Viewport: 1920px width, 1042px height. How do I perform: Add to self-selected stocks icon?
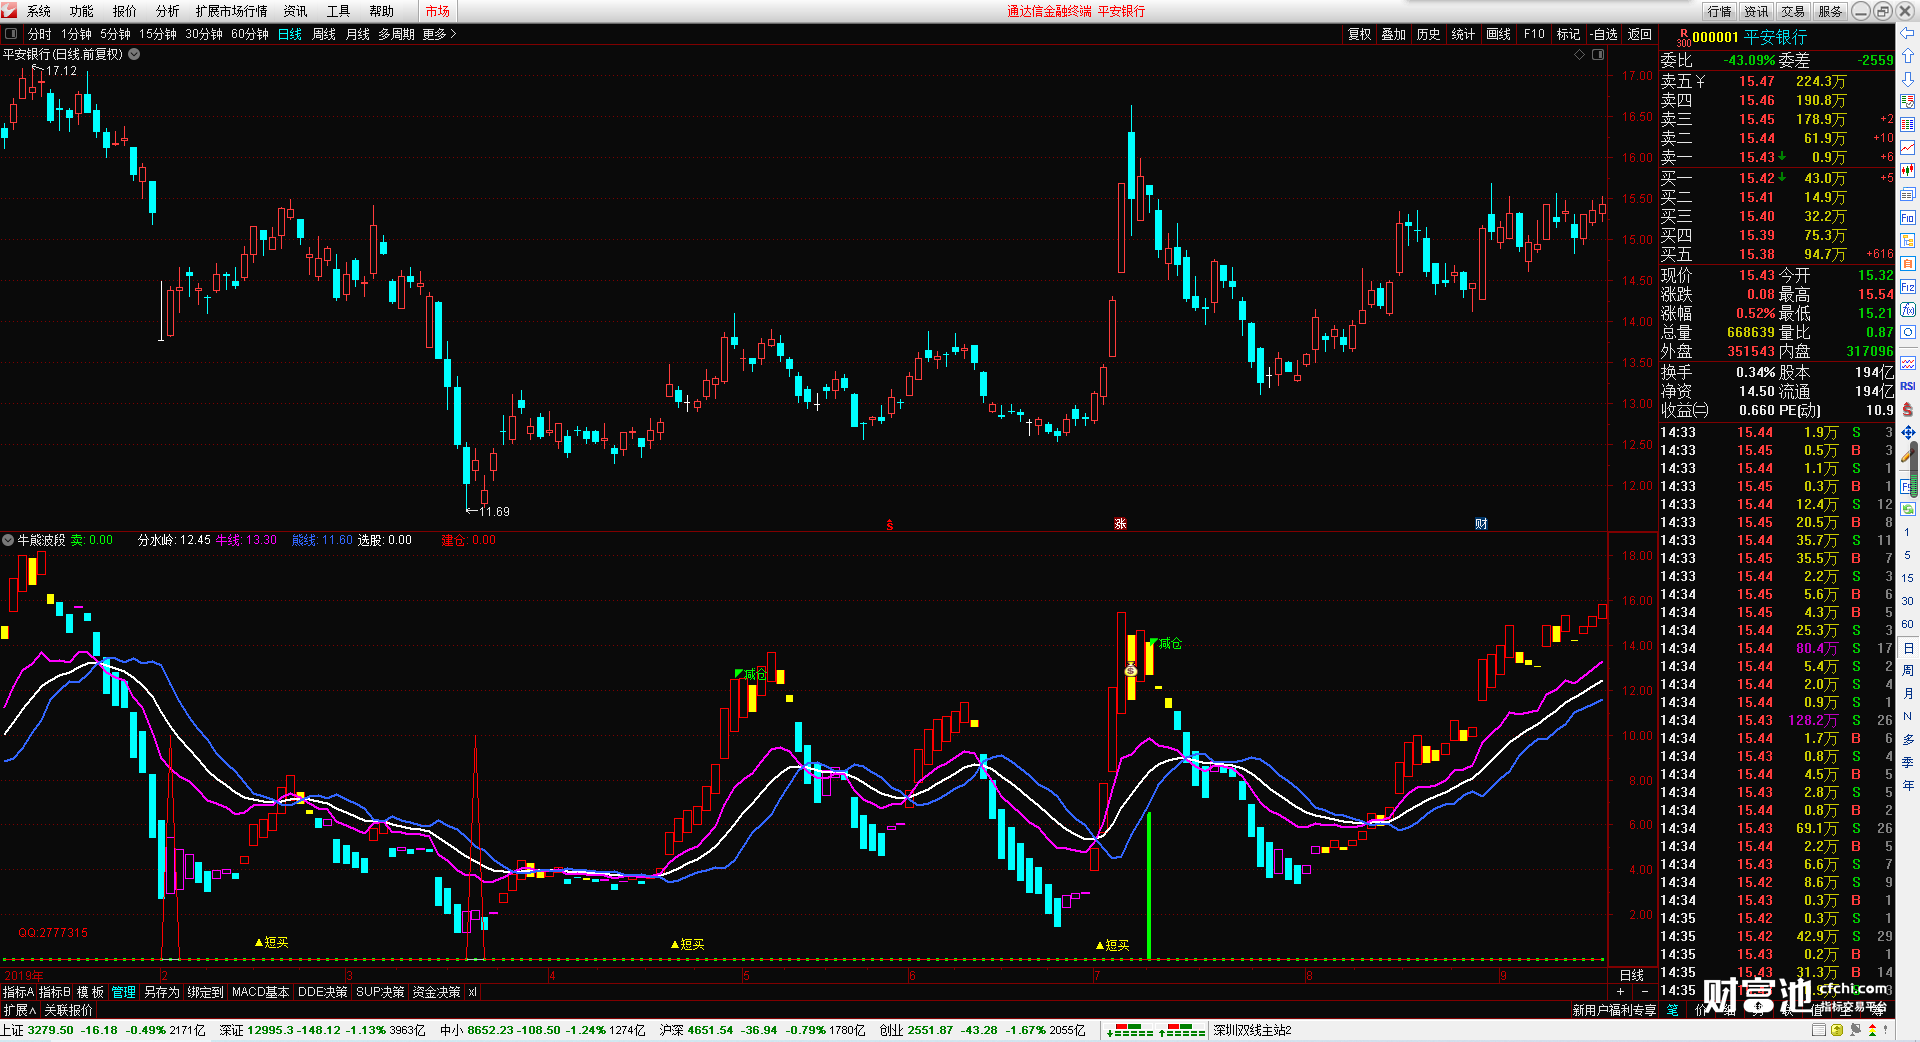[1908, 263]
